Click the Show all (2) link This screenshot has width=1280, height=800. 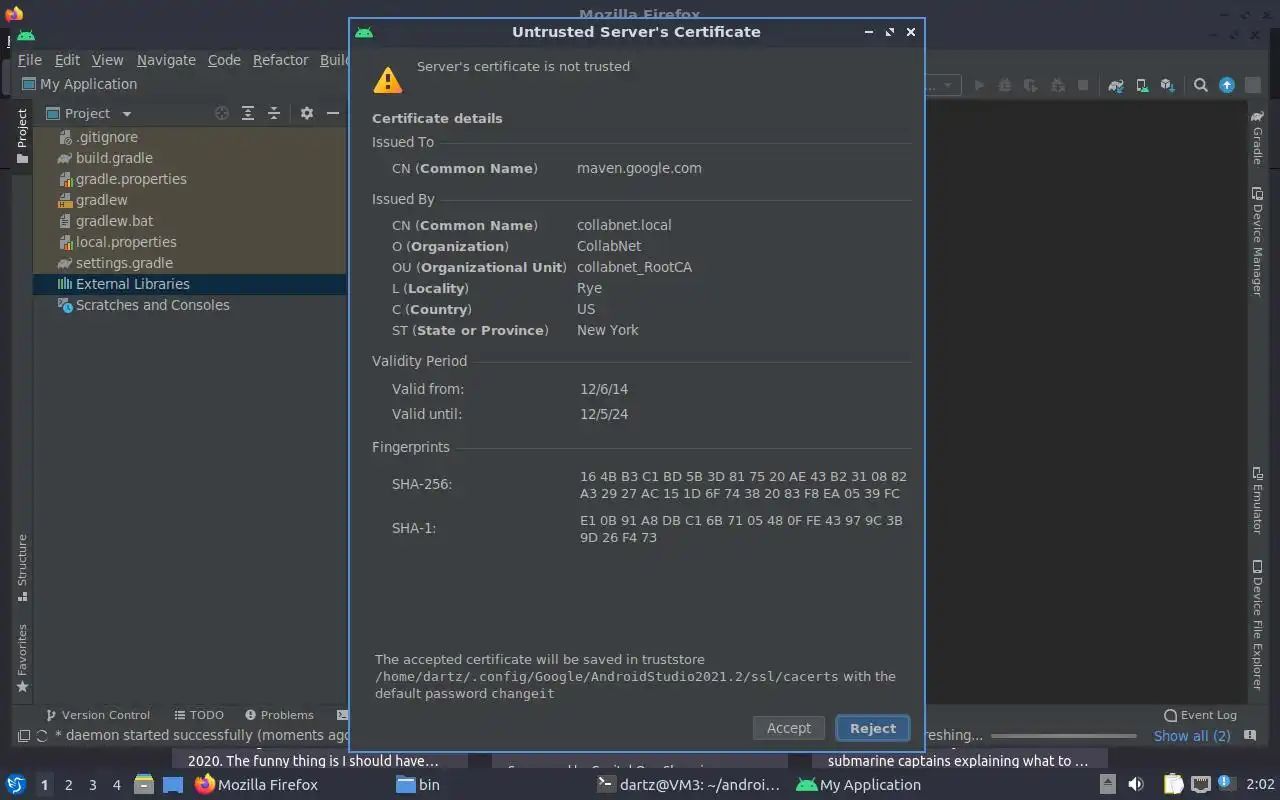pos(1192,736)
